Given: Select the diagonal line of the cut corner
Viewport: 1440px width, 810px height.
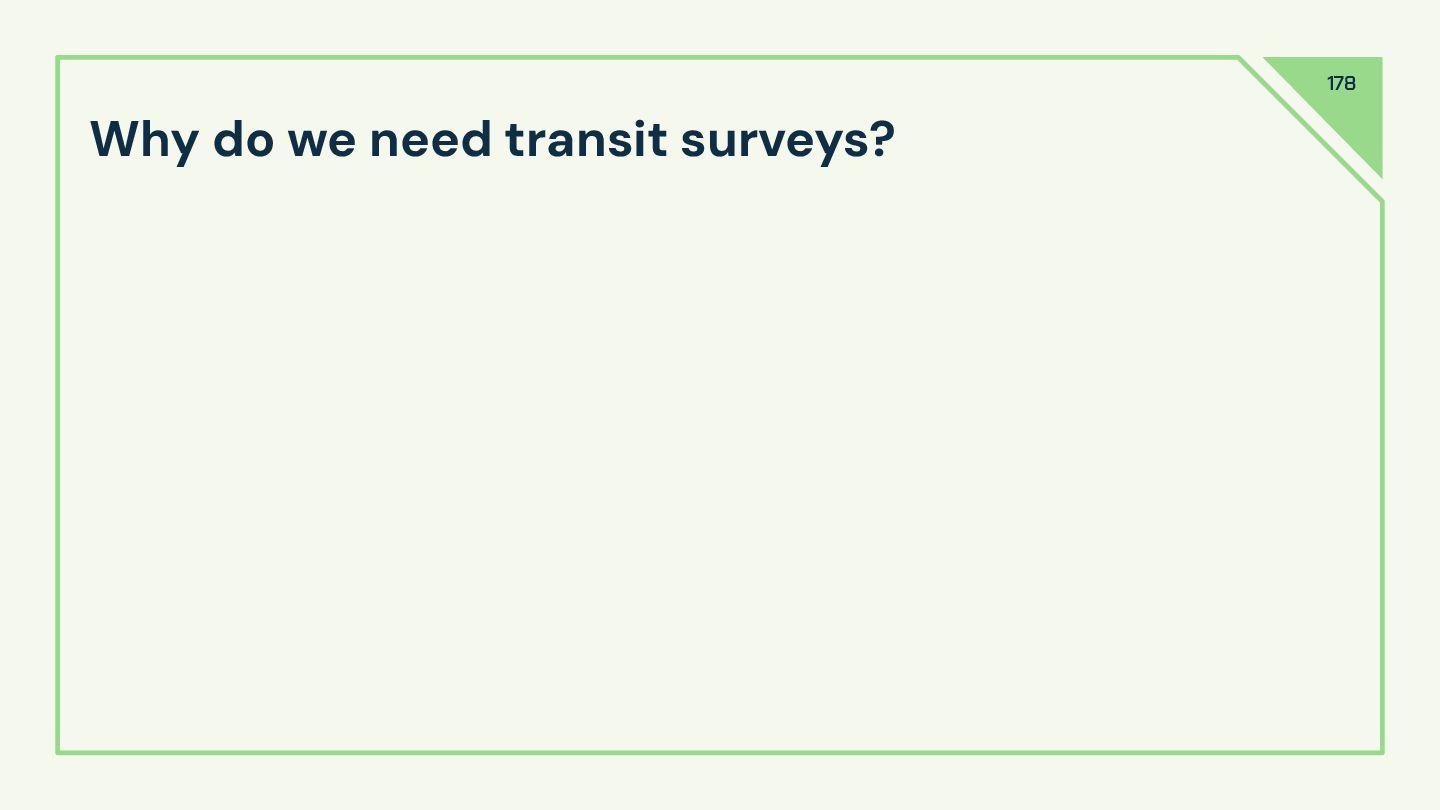Looking at the screenshot, I should [x=1311, y=129].
